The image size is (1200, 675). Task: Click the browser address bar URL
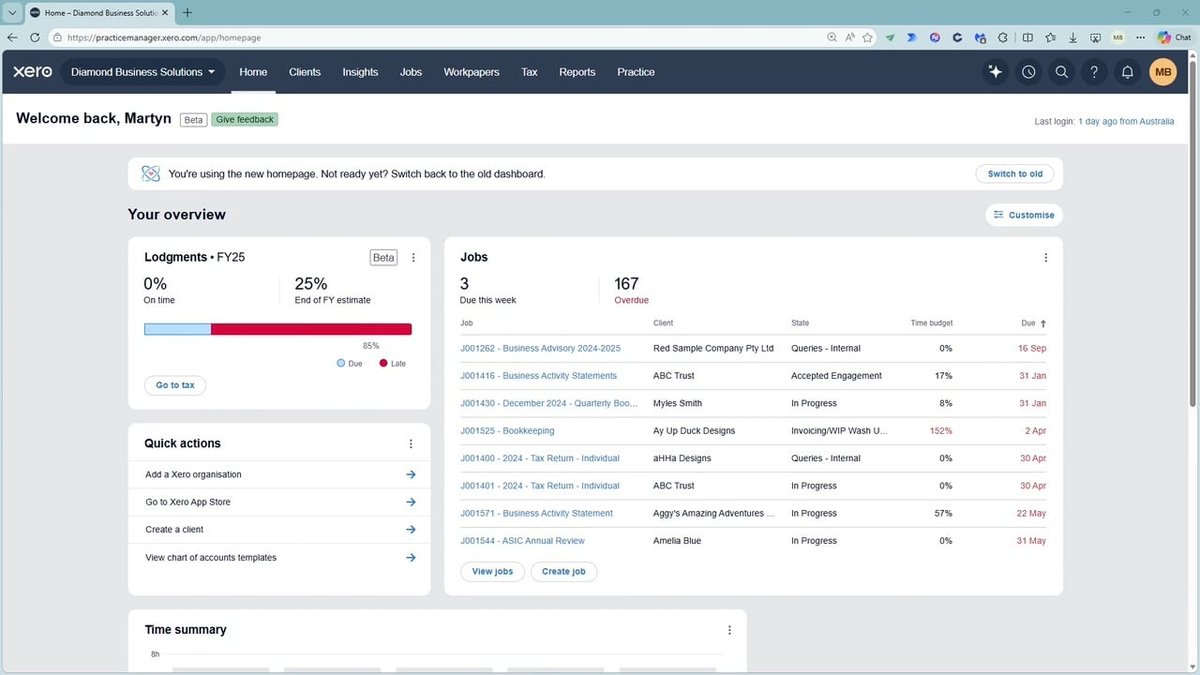[x=165, y=37]
